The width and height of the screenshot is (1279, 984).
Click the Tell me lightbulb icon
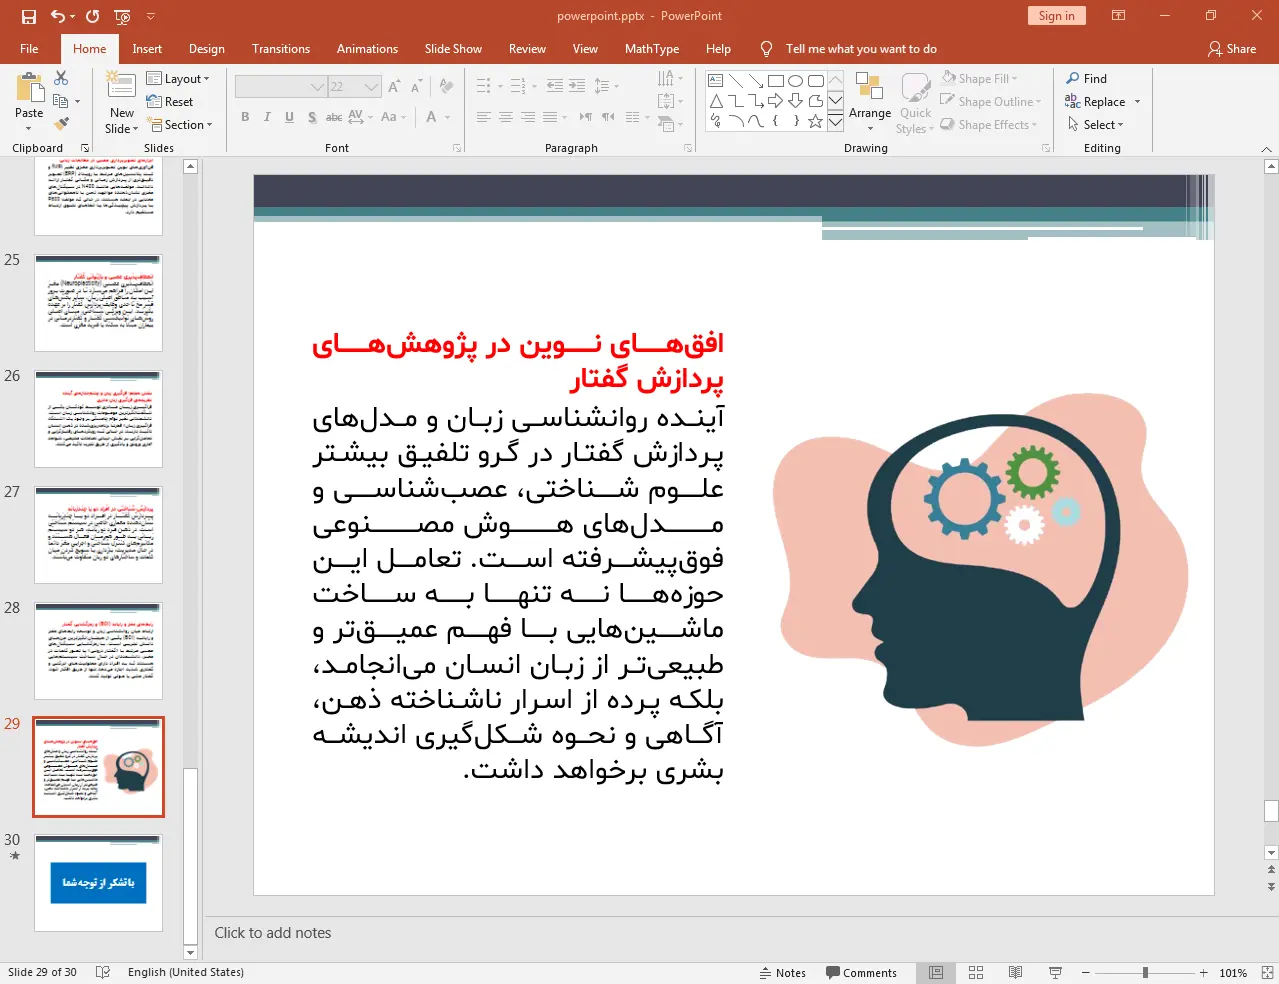click(x=766, y=49)
